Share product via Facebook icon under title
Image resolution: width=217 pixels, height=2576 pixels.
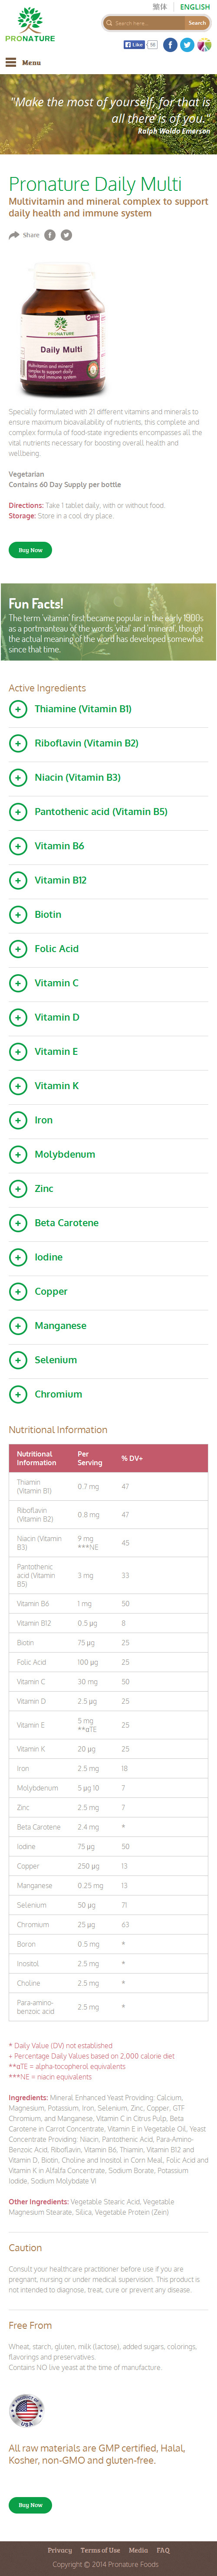pyautogui.click(x=50, y=235)
